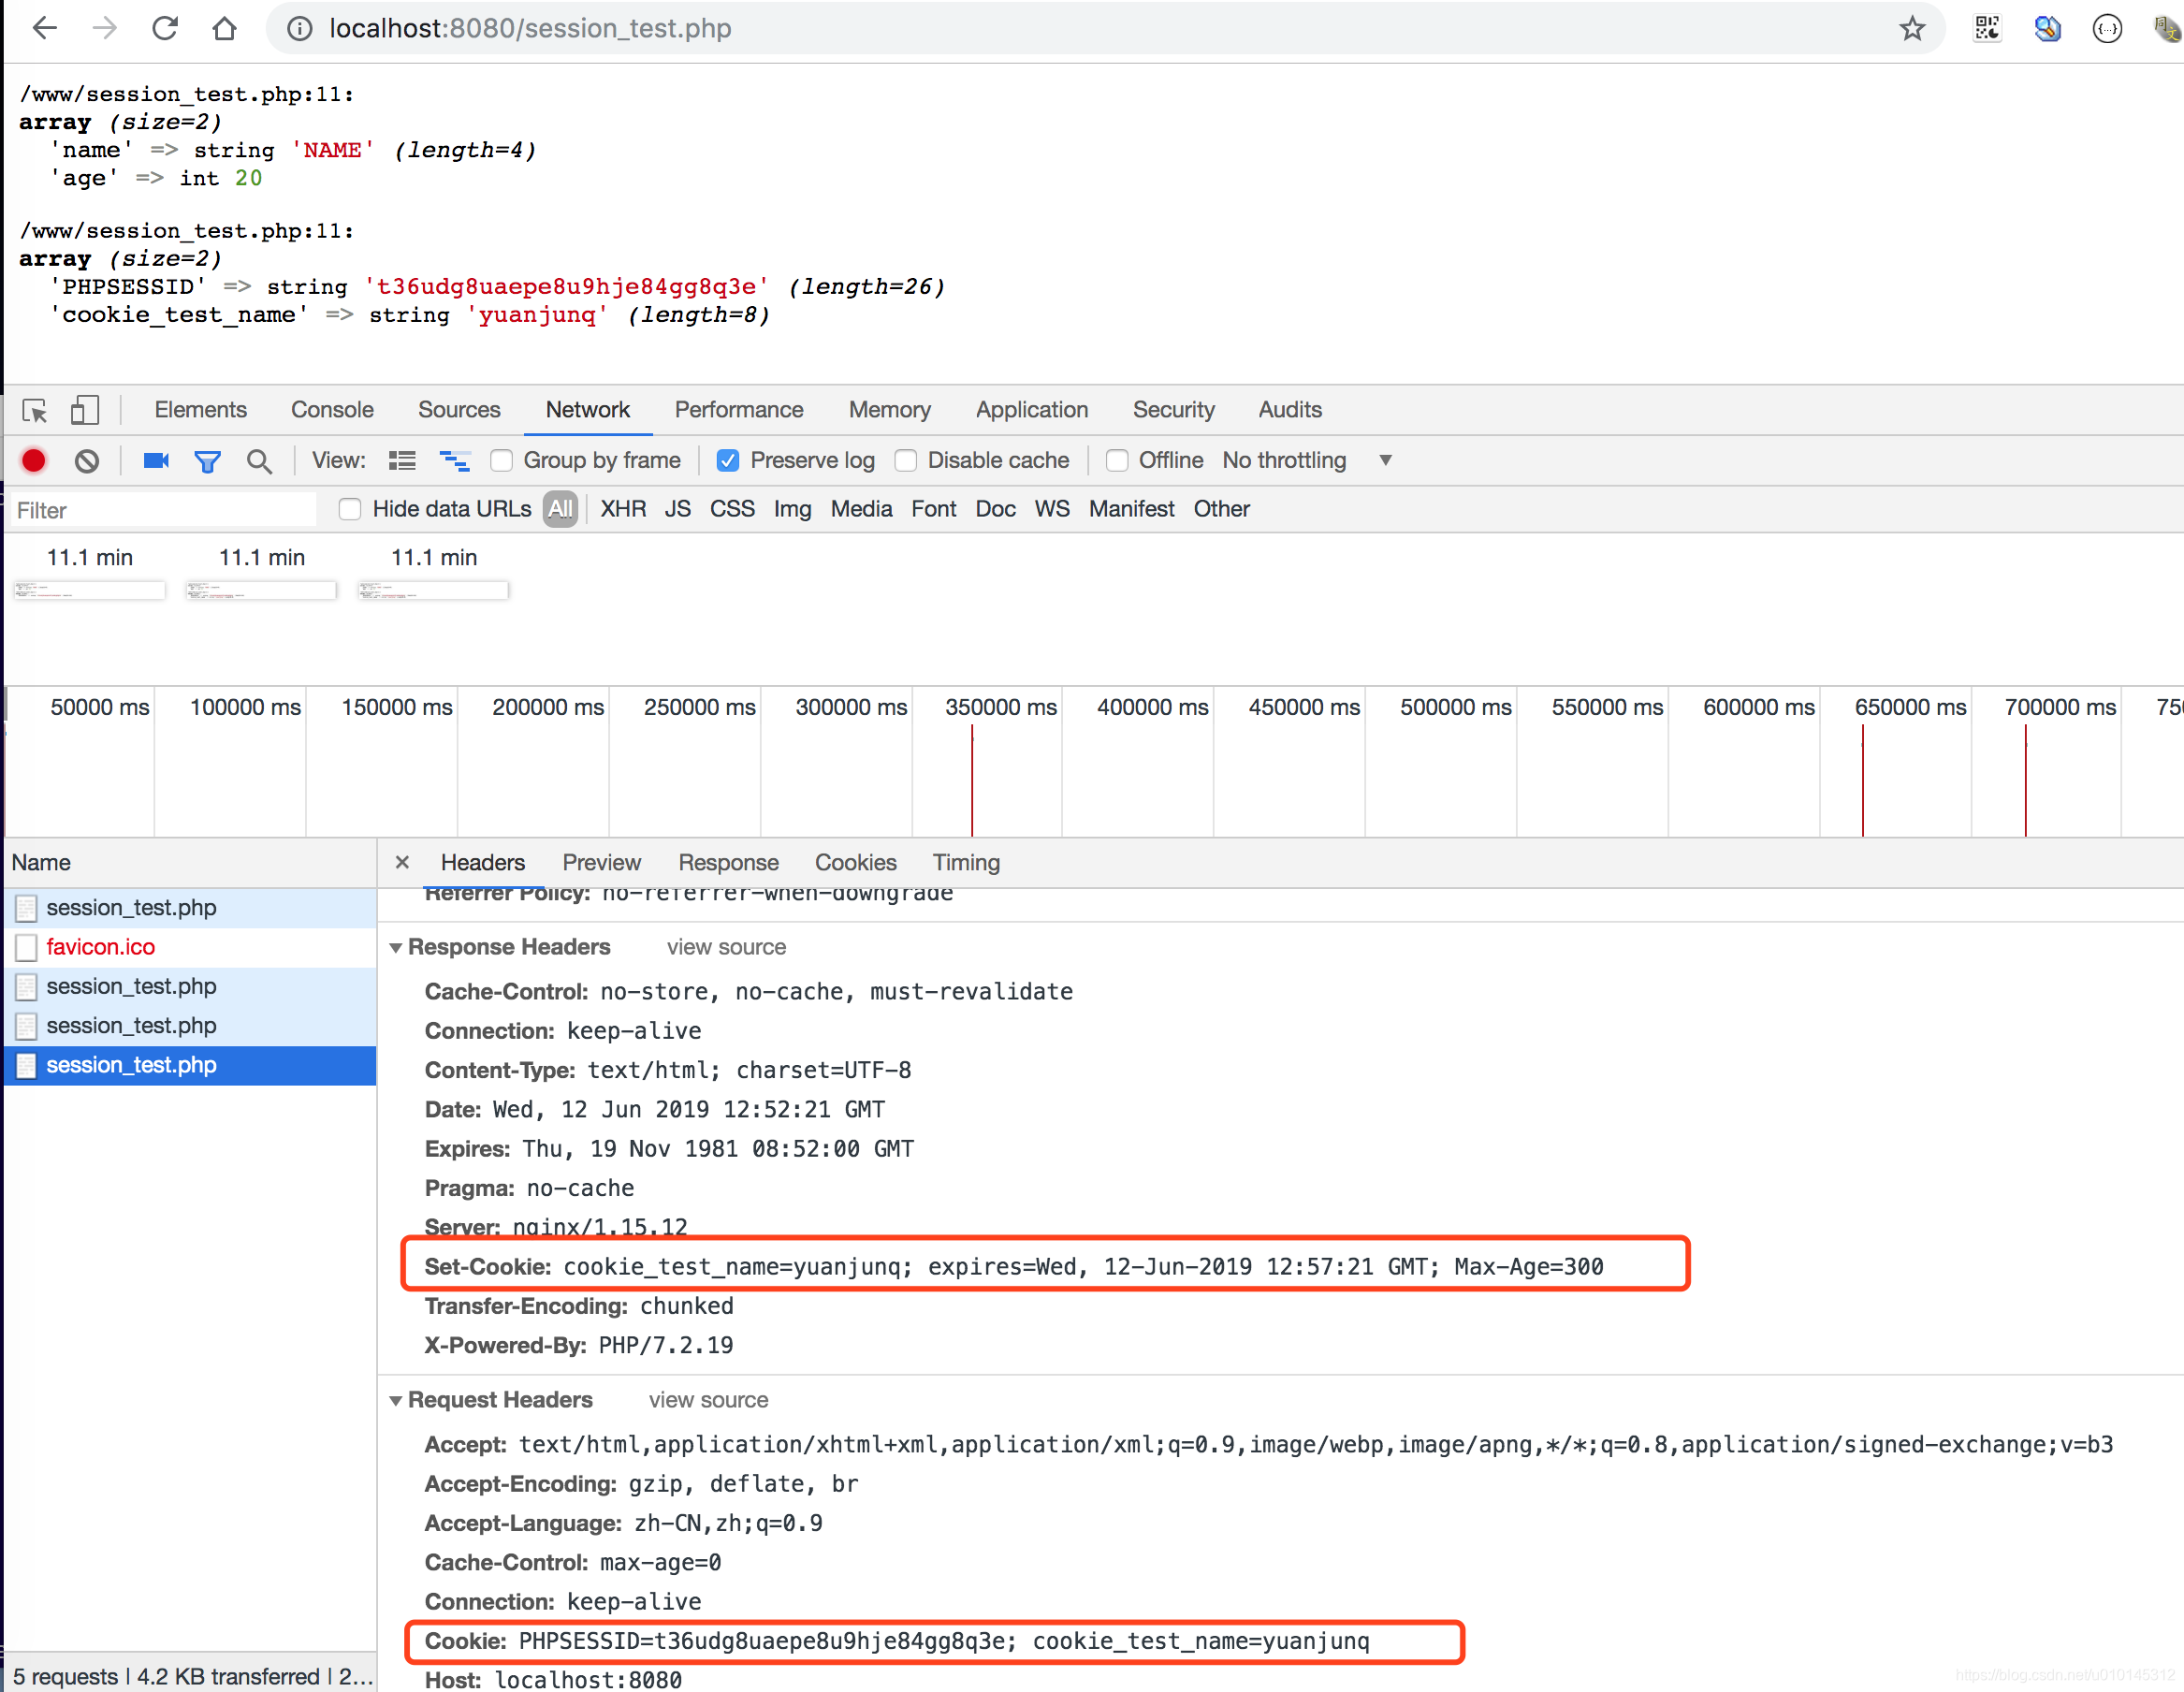Select the favicon.ico request row

(190, 948)
